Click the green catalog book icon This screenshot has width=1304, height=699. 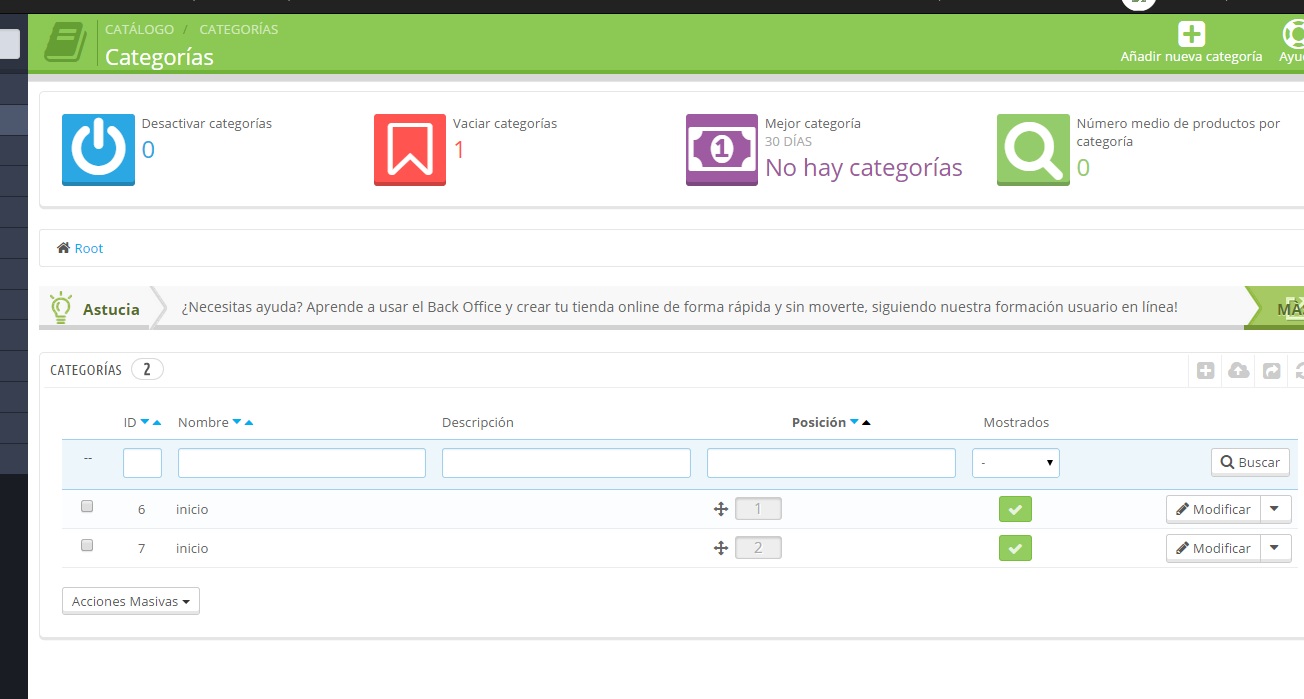tap(66, 43)
